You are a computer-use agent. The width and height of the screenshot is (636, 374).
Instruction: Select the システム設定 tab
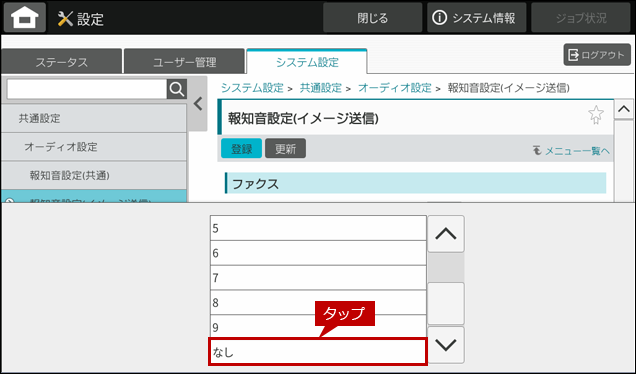307,62
